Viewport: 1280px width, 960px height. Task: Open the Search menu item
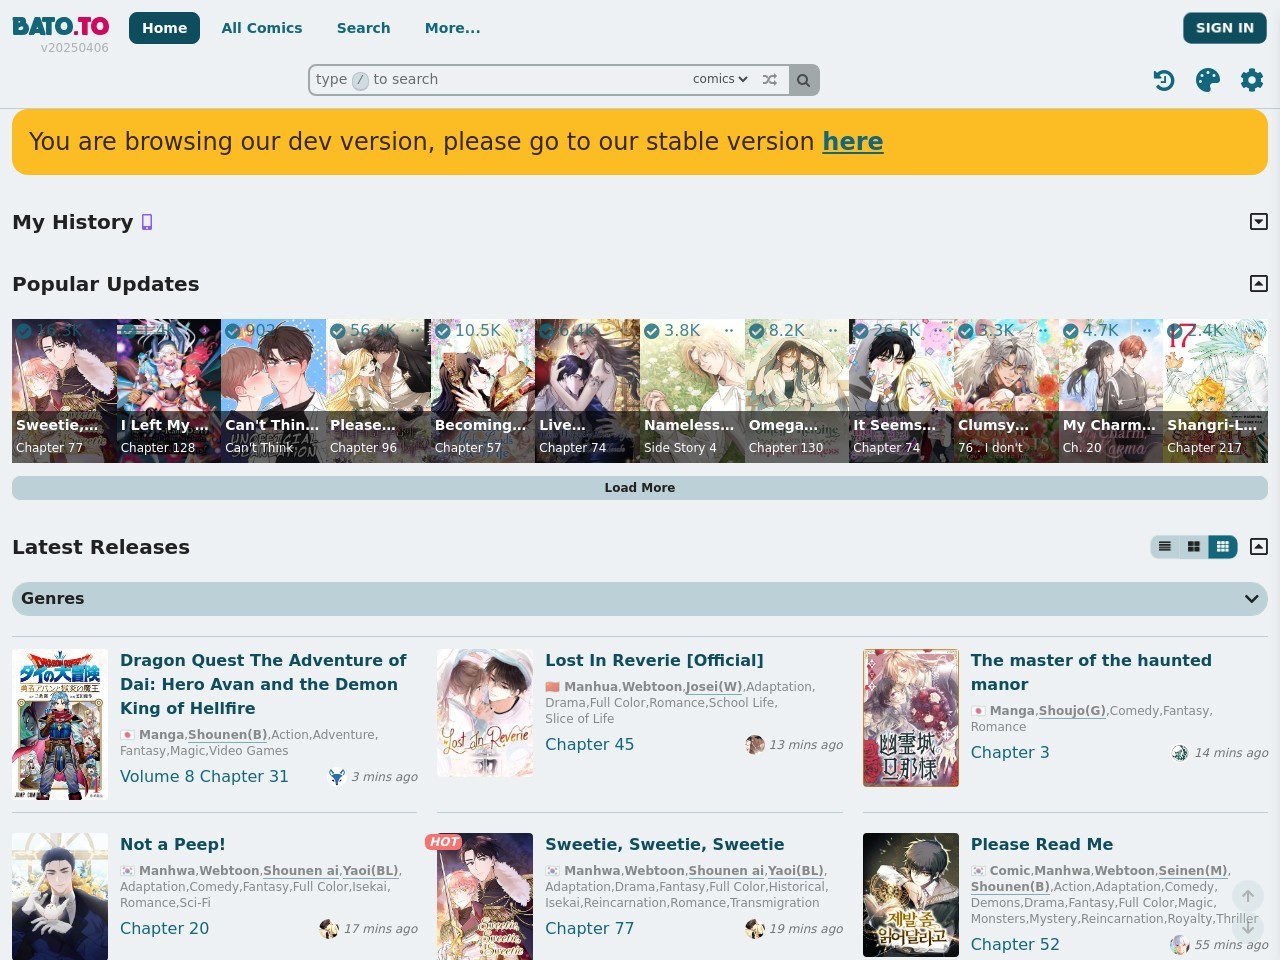pyautogui.click(x=364, y=28)
